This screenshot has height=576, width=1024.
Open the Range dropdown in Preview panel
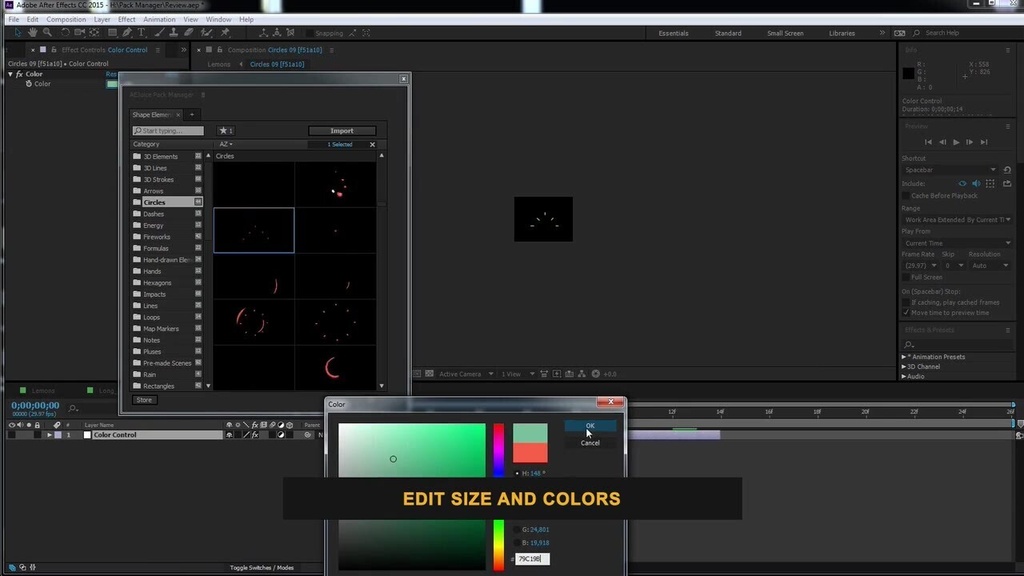tap(957, 219)
